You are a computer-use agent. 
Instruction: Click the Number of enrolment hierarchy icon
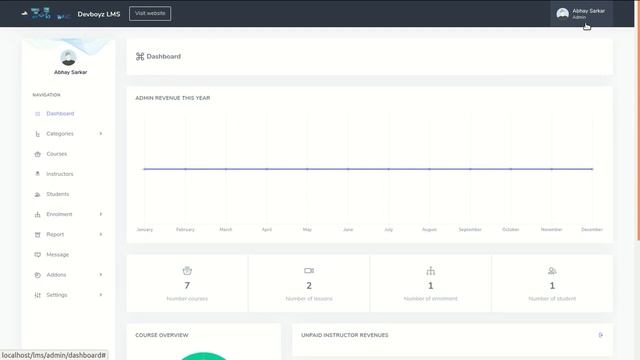click(431, 271)
